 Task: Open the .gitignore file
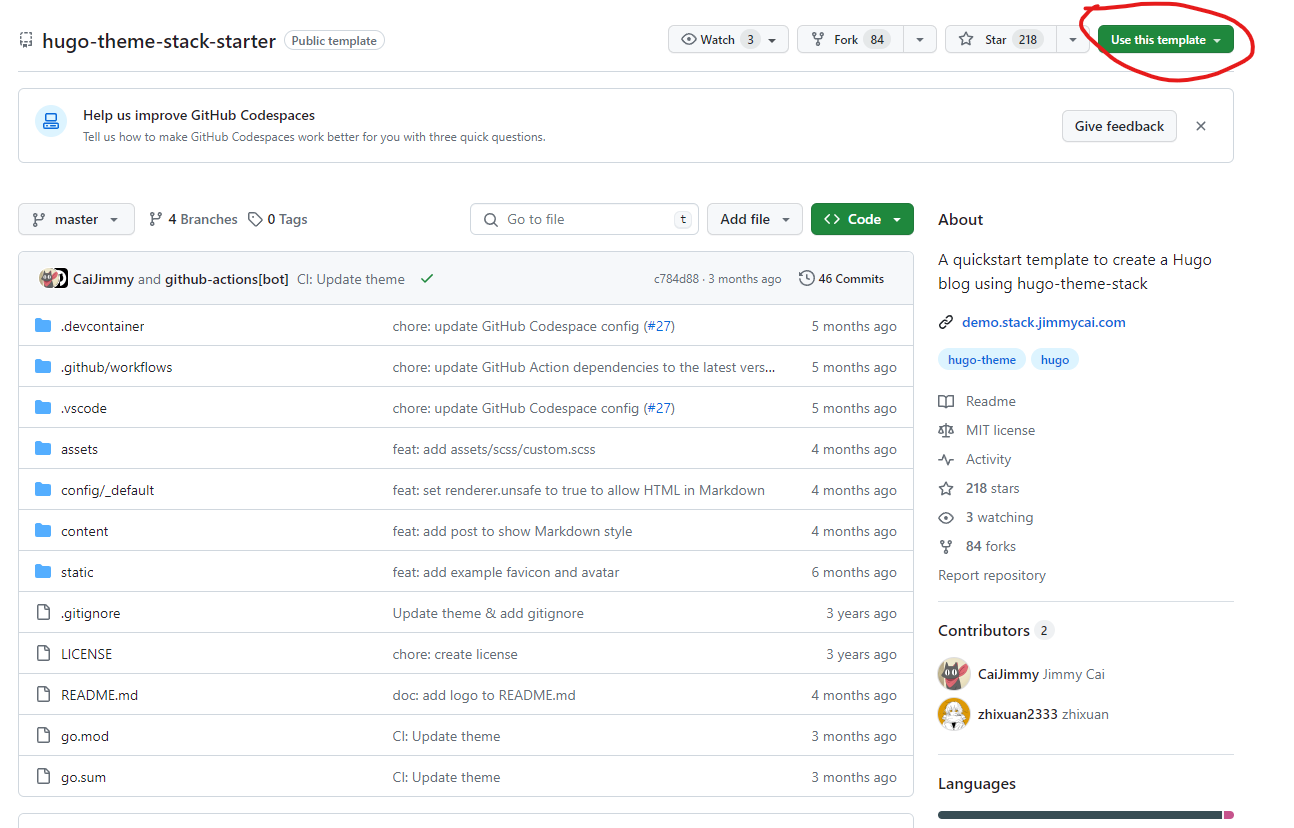click(90, 613)
